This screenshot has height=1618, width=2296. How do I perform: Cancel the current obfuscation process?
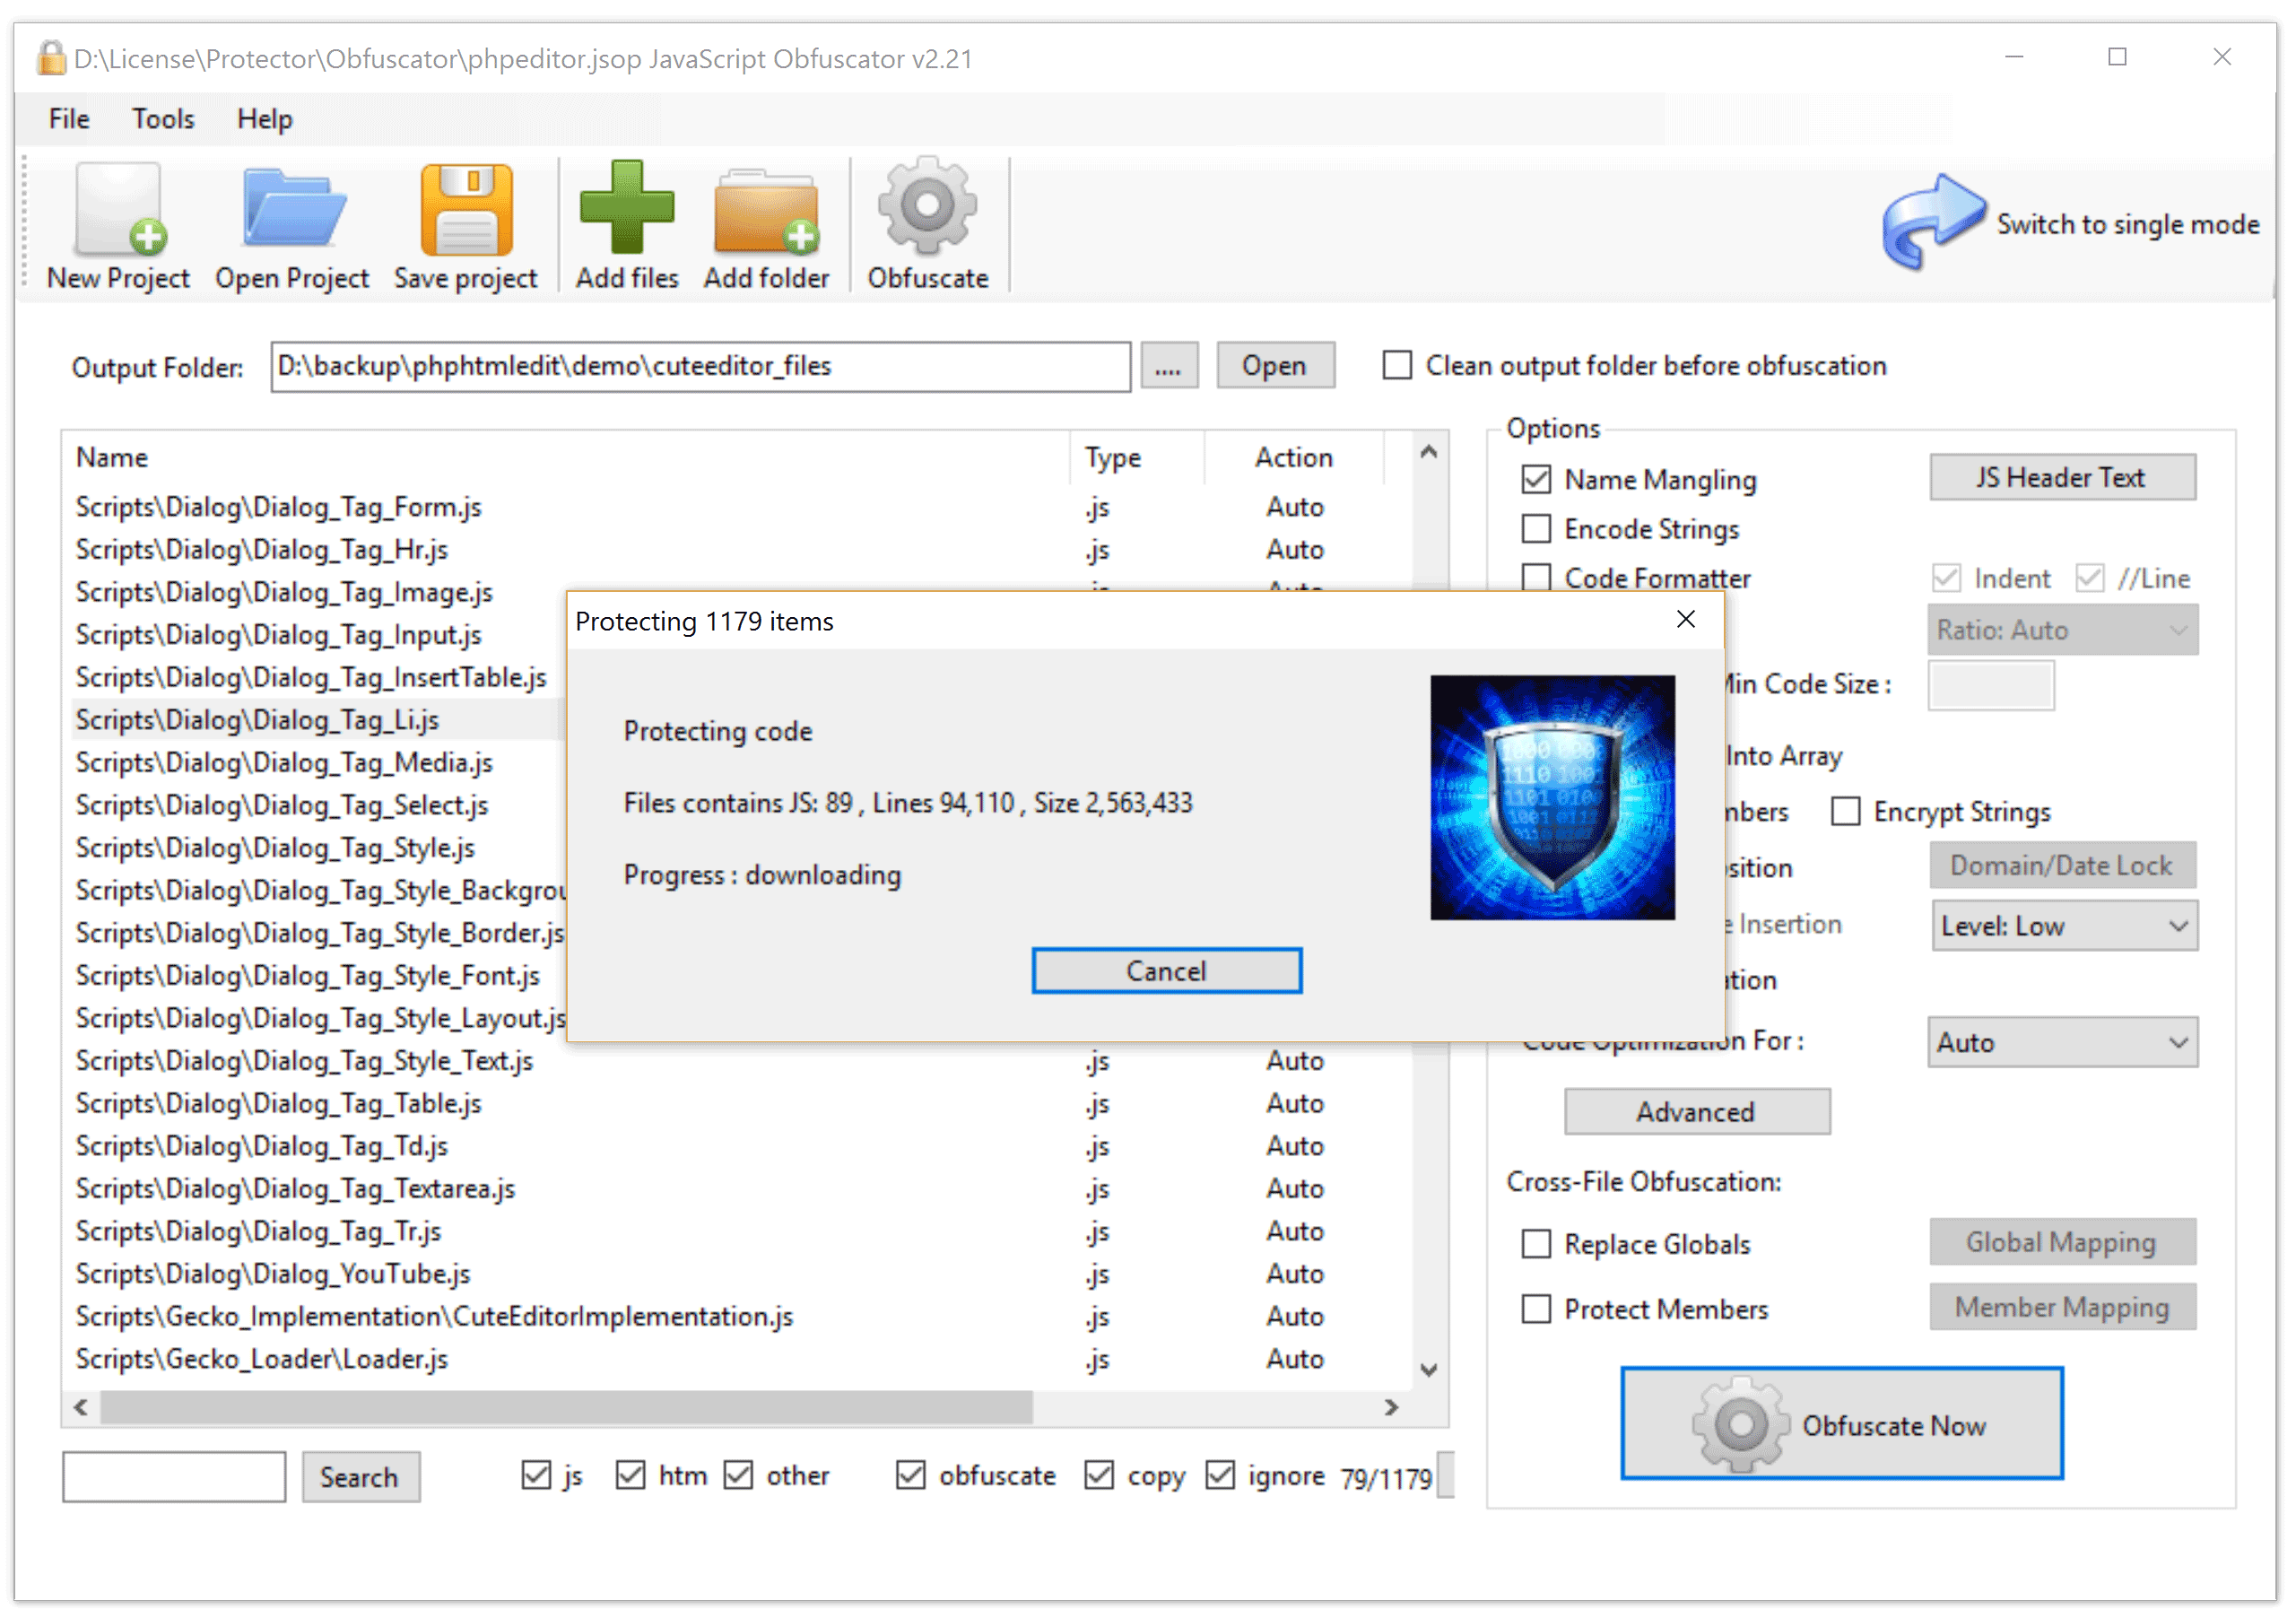[x=1170, y=972]
